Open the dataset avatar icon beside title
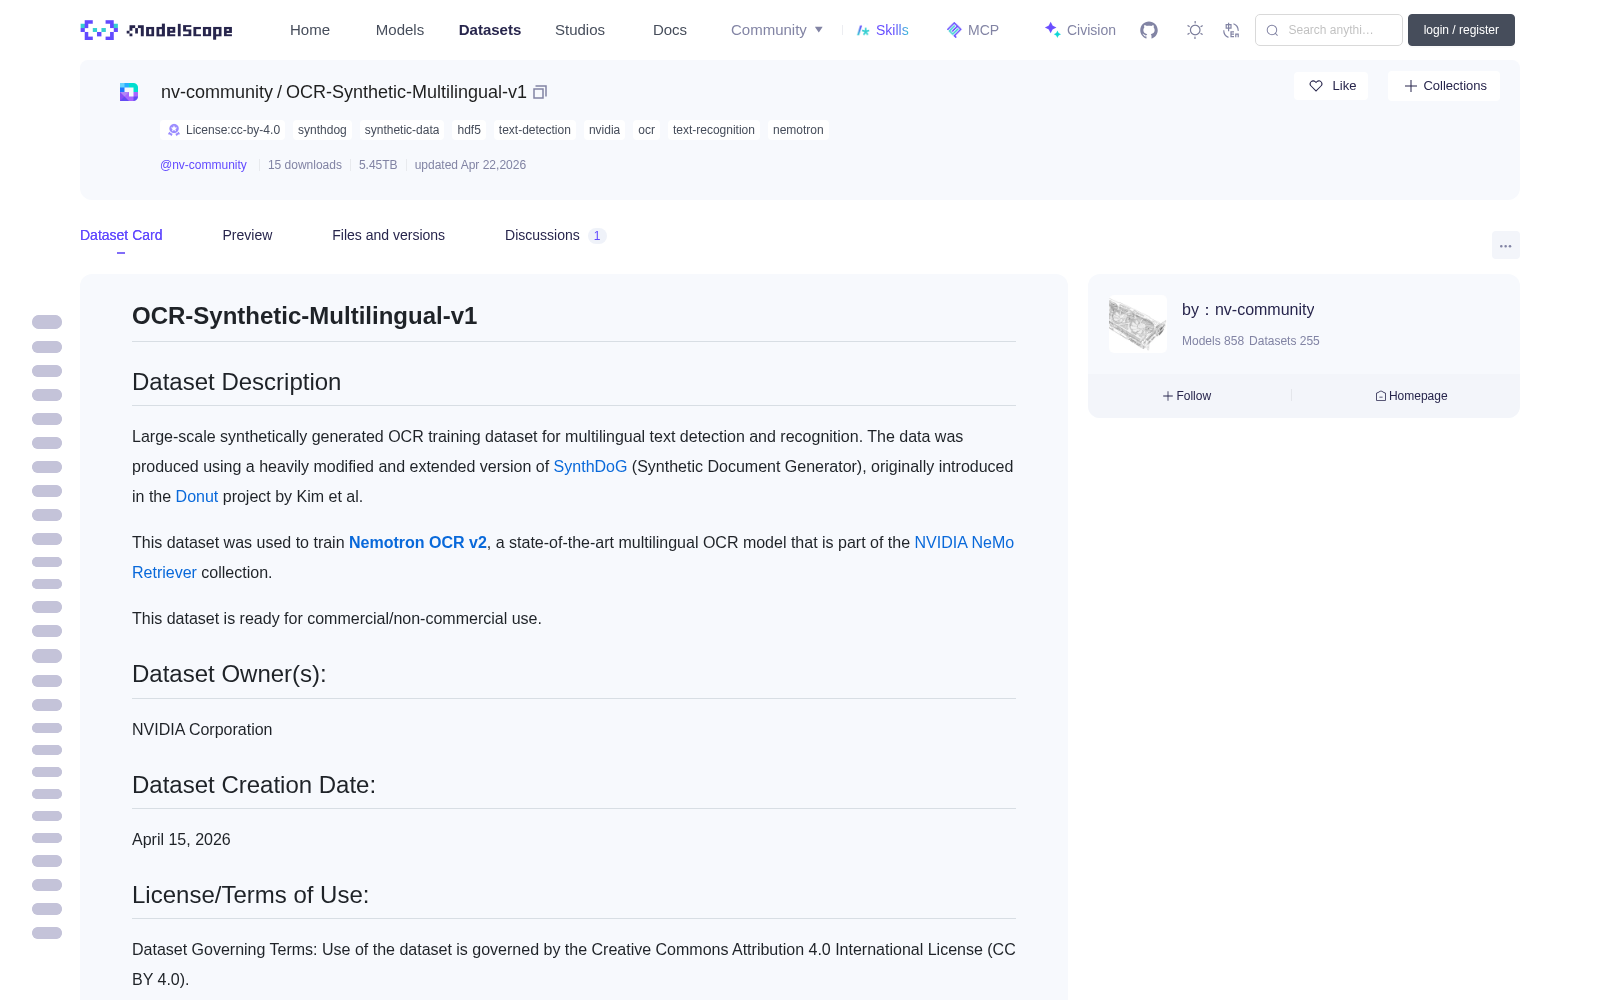1600x1000 pixels. tap(129, 92)
